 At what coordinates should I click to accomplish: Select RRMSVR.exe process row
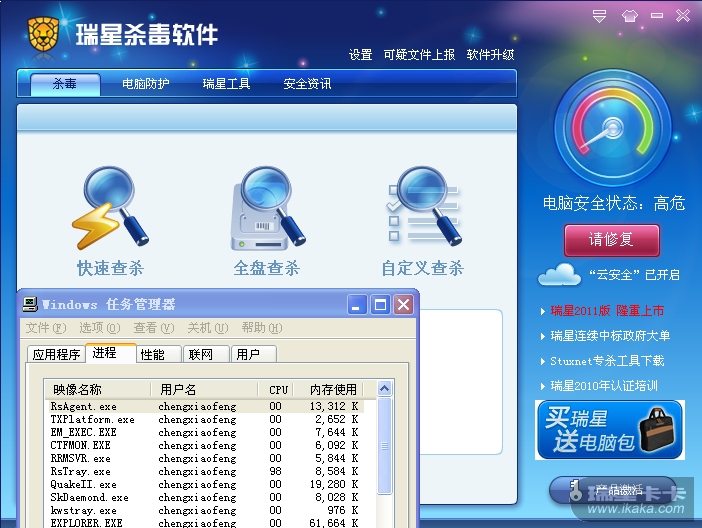click(206, 458)
